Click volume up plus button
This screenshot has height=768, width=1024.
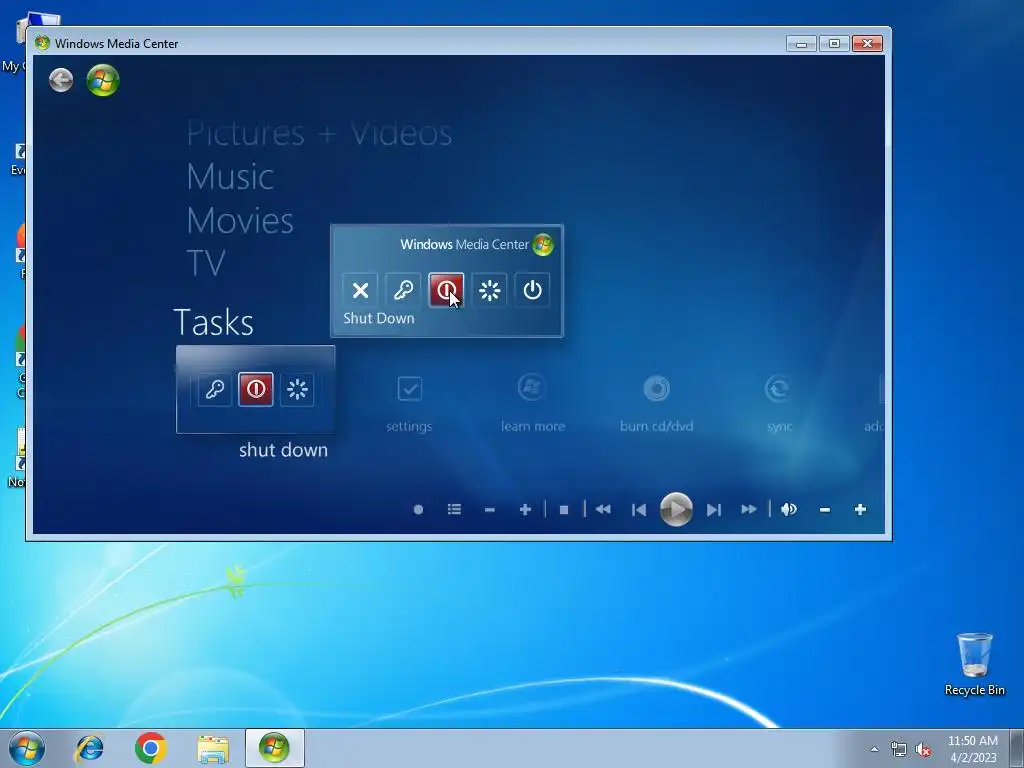[x=860, y=509]
